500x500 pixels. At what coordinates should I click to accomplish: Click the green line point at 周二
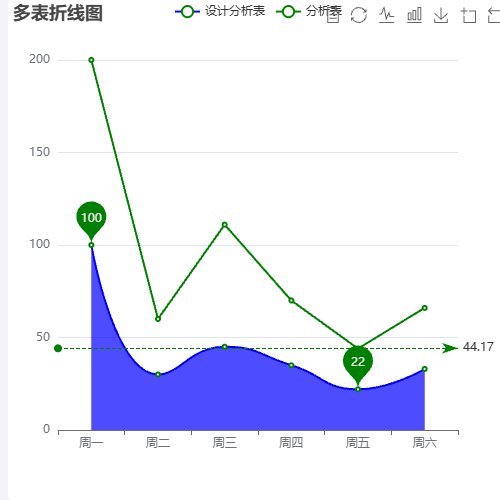[x=158, y=319]
